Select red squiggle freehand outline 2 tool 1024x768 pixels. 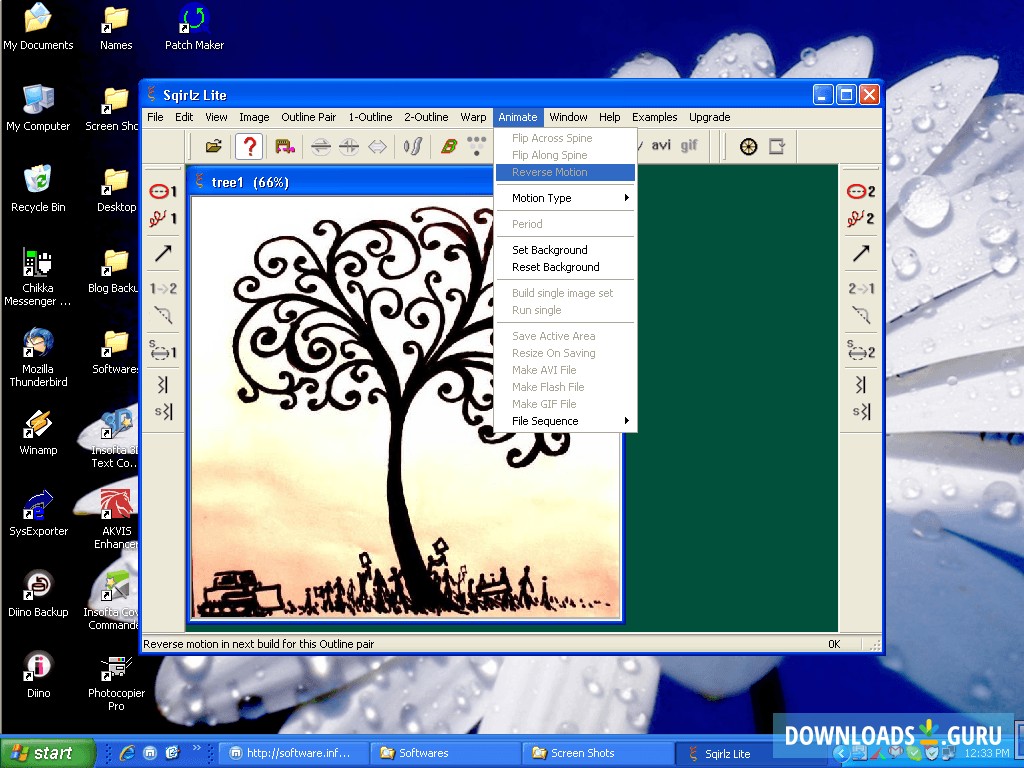861,218
